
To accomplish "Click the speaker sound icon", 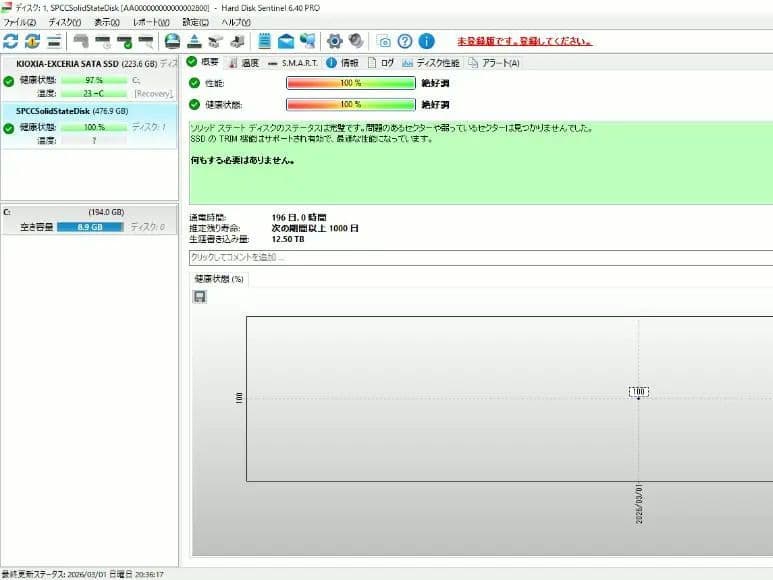I will [356, 41].
